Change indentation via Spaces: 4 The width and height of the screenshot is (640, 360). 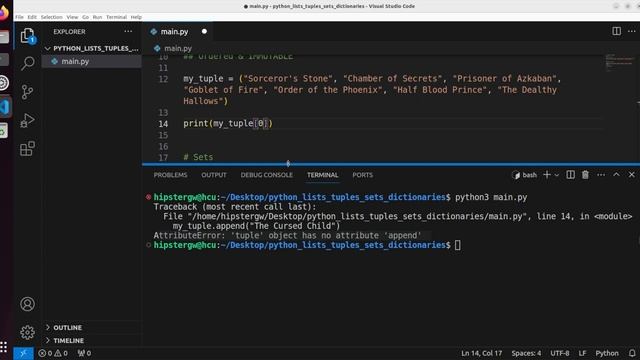point(526,353)
